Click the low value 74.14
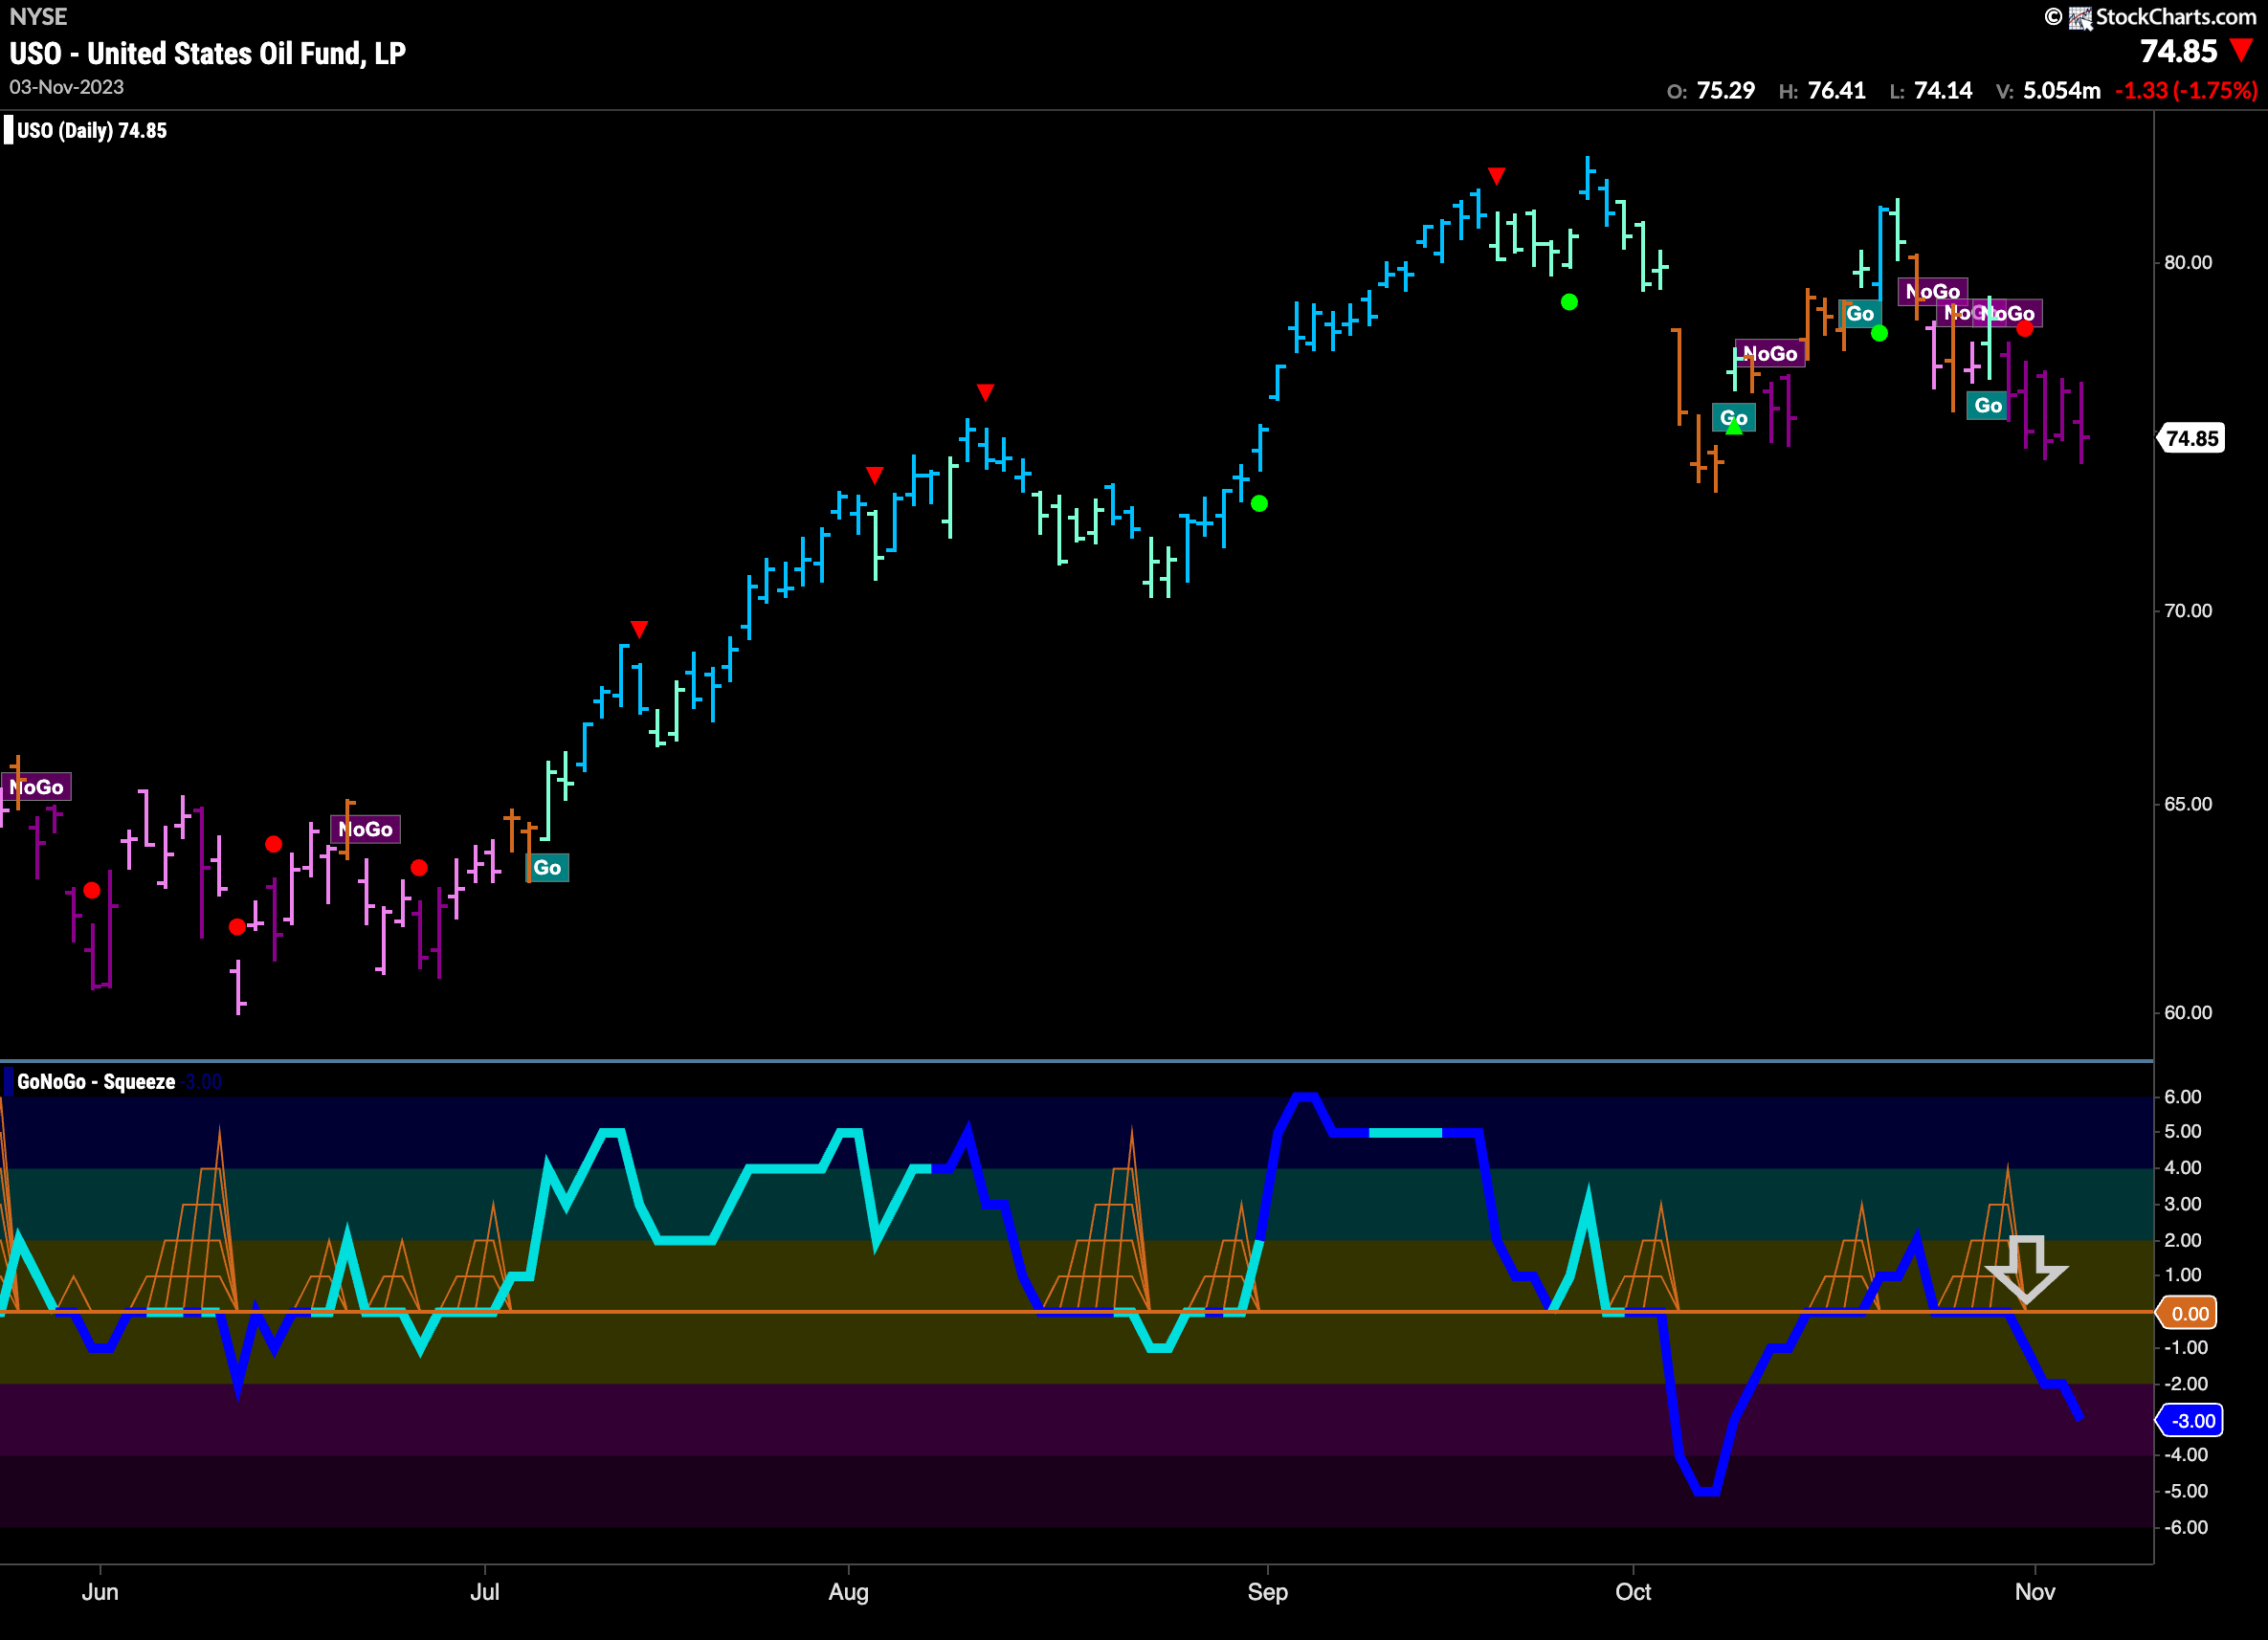 point(1943,91)
